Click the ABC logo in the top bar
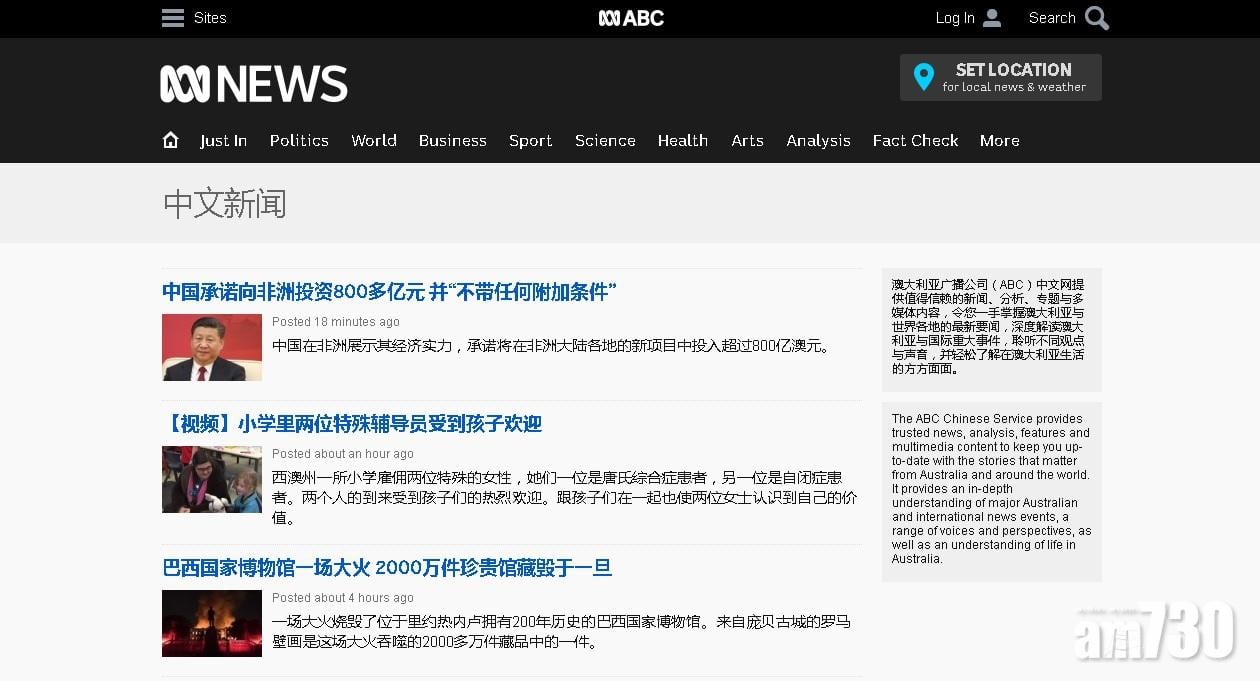 (630, 17)
